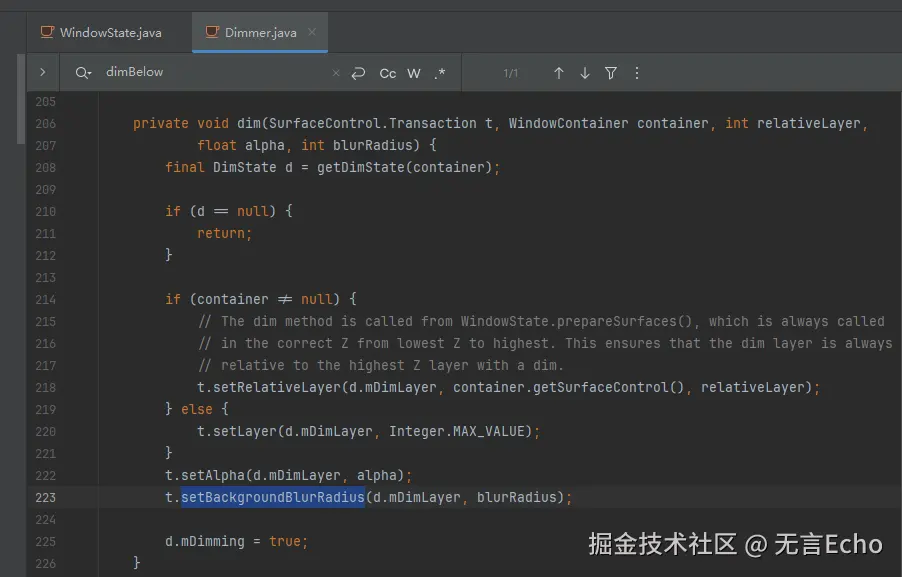Go to next occurrence arrow

585,73
